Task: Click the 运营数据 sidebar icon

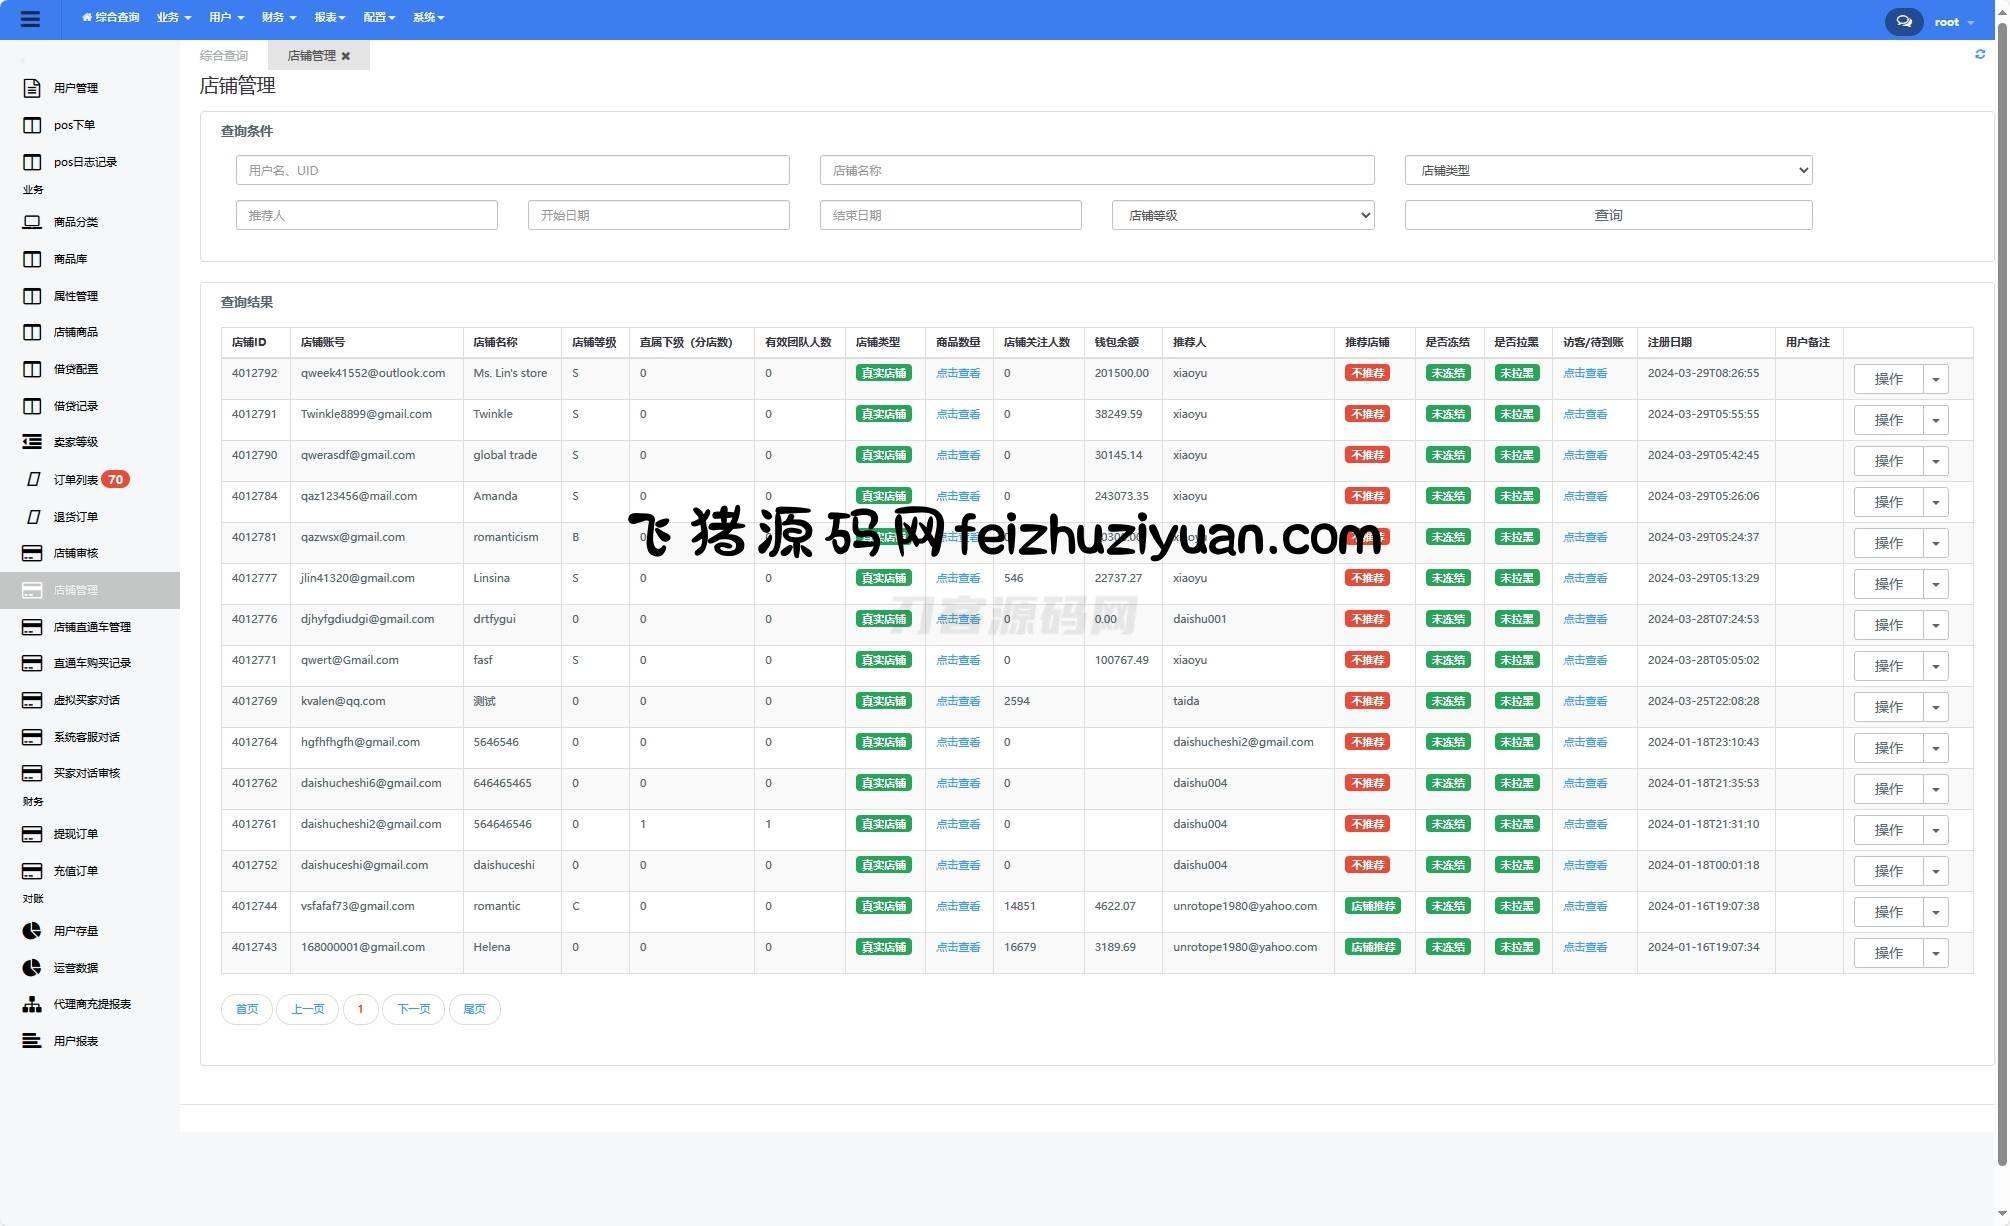Action: point(32,968)
